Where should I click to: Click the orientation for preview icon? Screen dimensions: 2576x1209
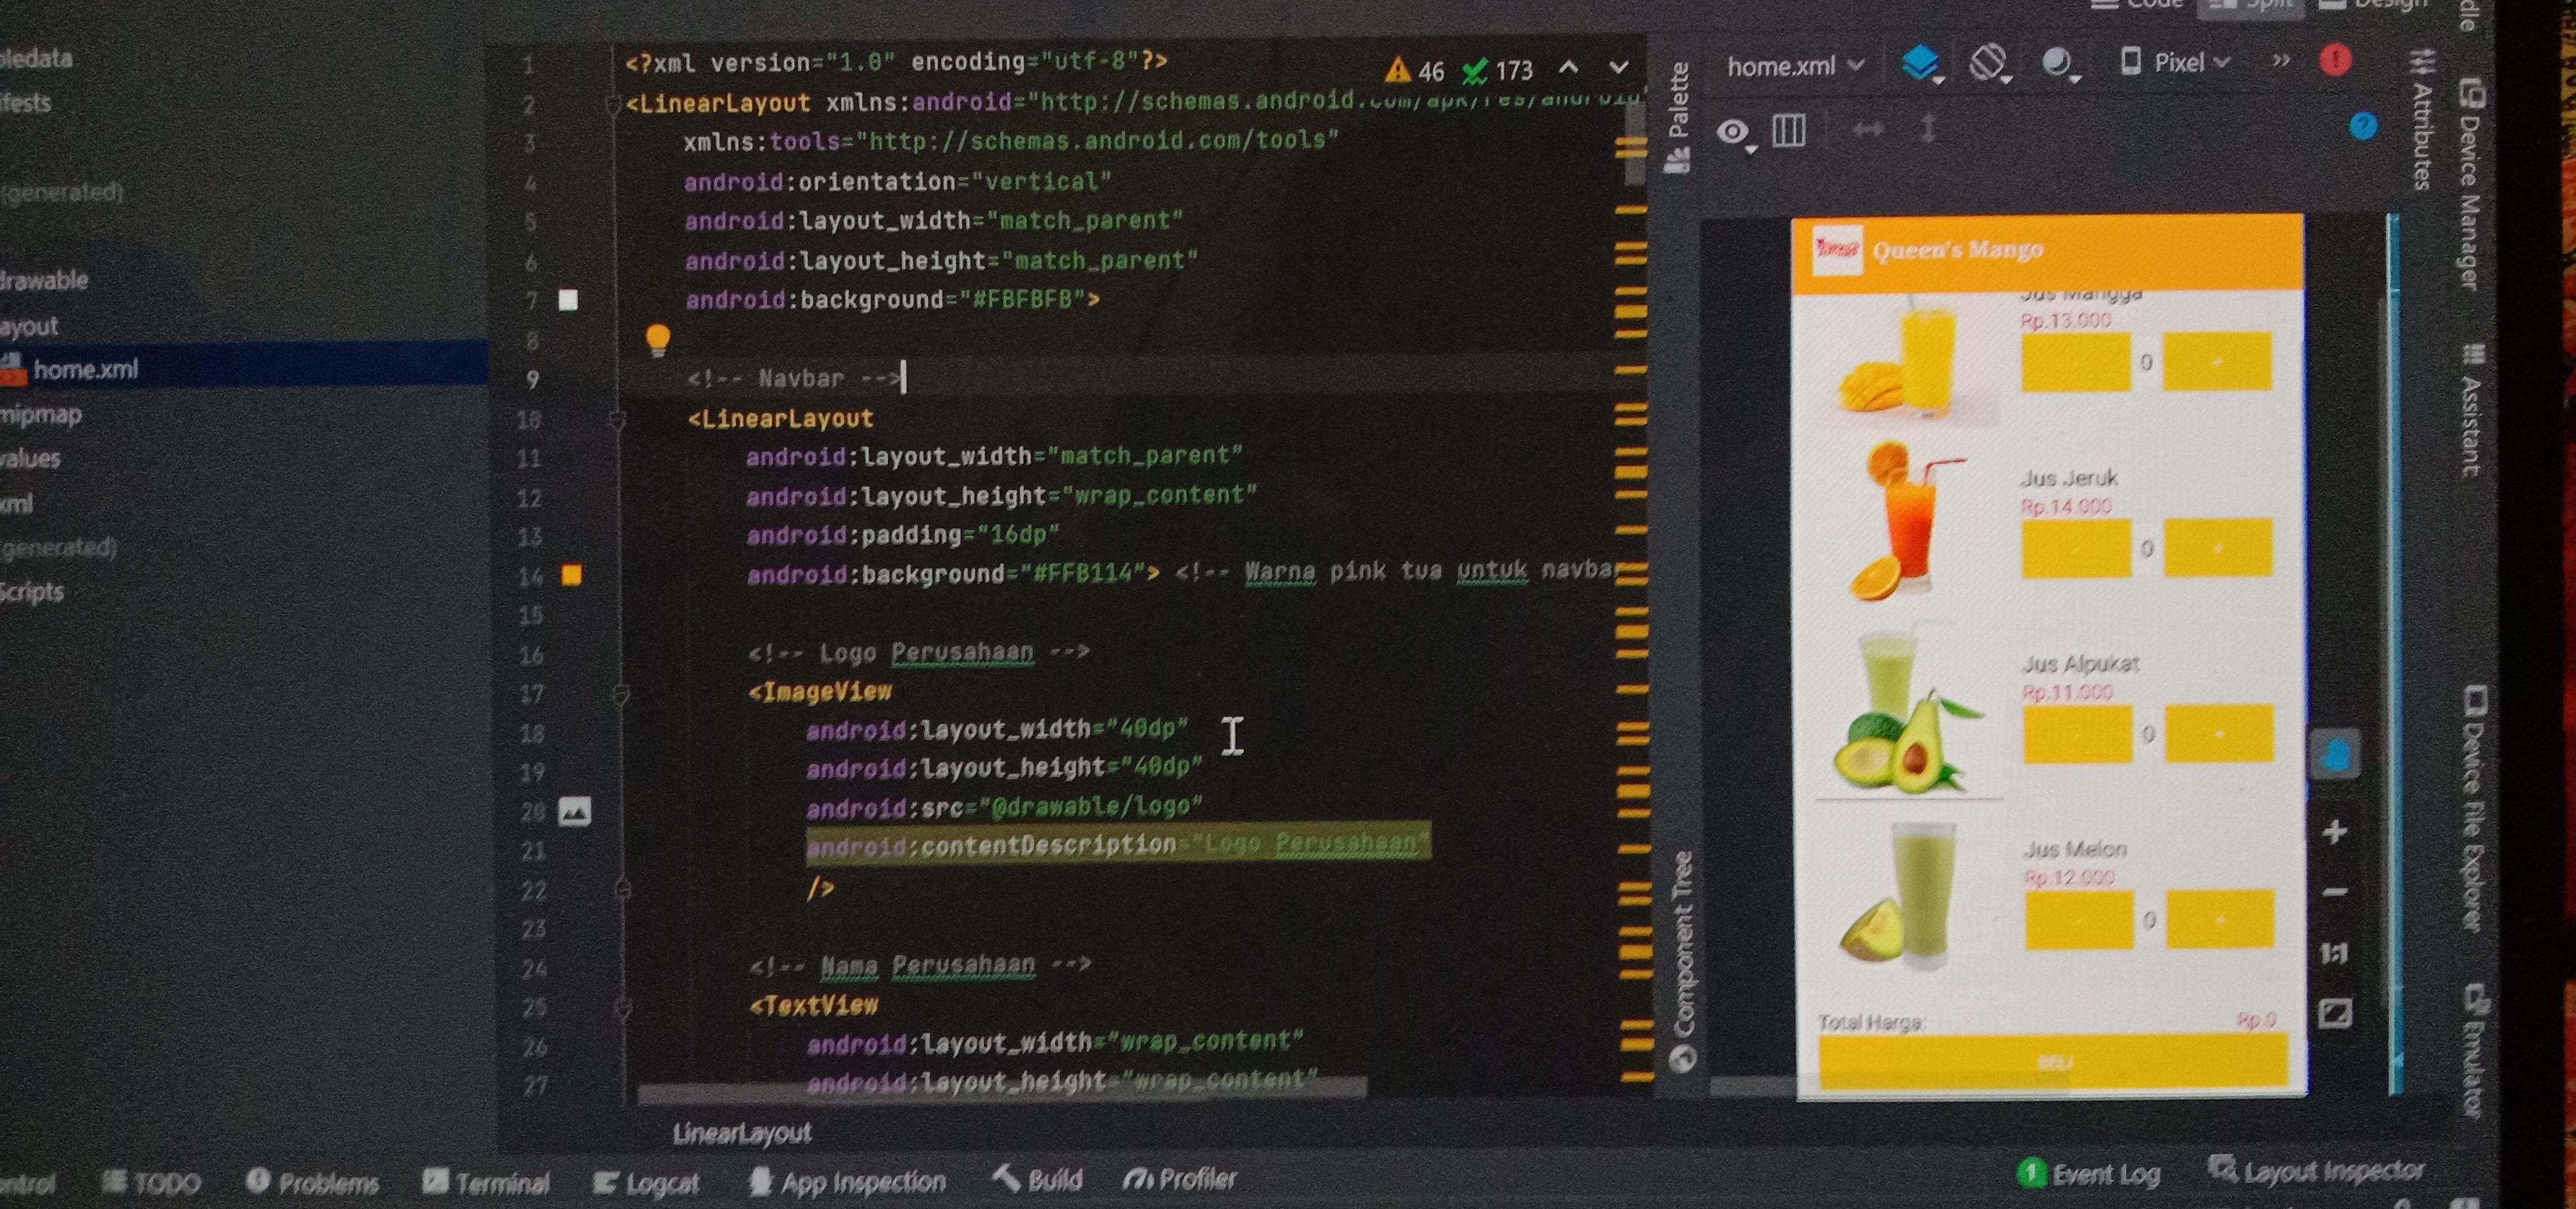1987,63
